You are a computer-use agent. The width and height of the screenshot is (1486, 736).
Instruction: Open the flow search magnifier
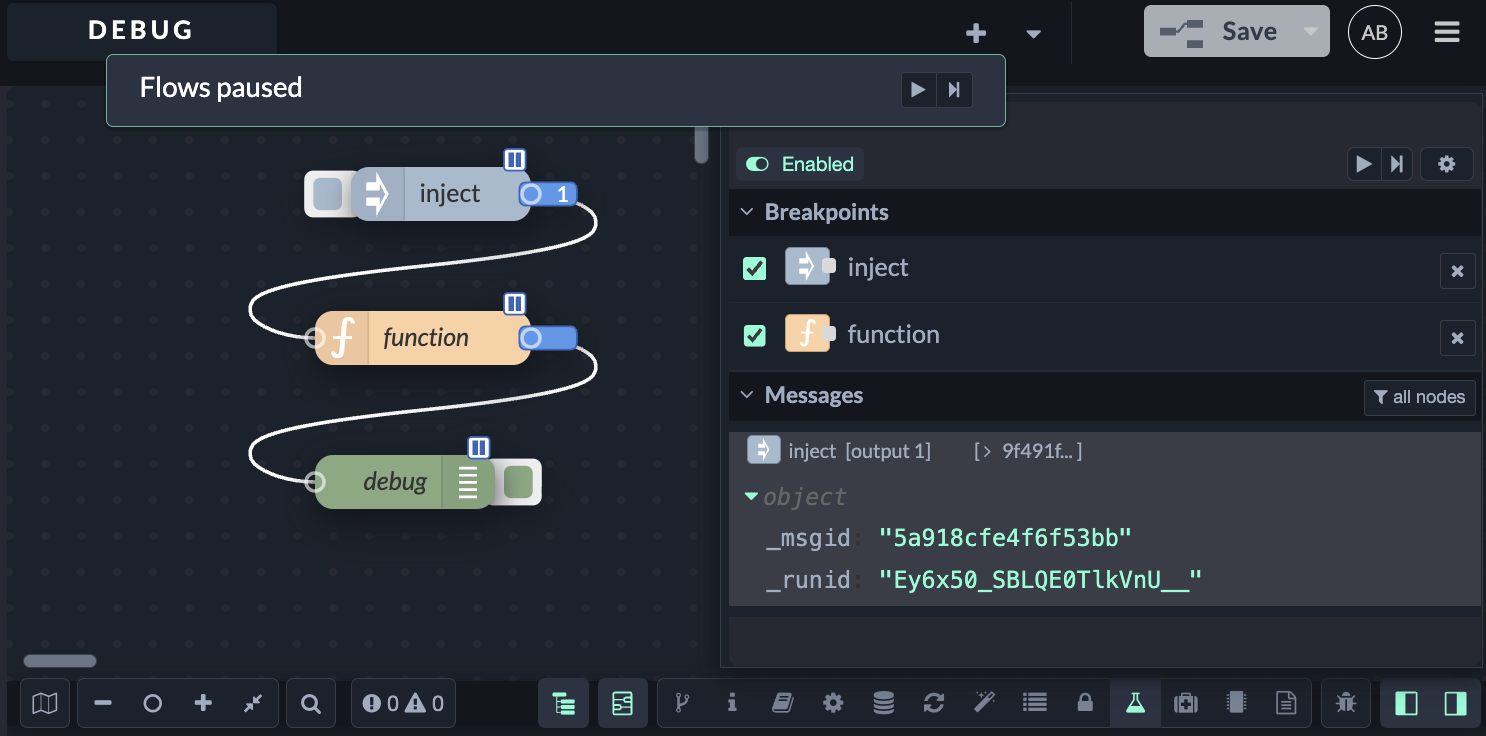click(x=311, y=704)
